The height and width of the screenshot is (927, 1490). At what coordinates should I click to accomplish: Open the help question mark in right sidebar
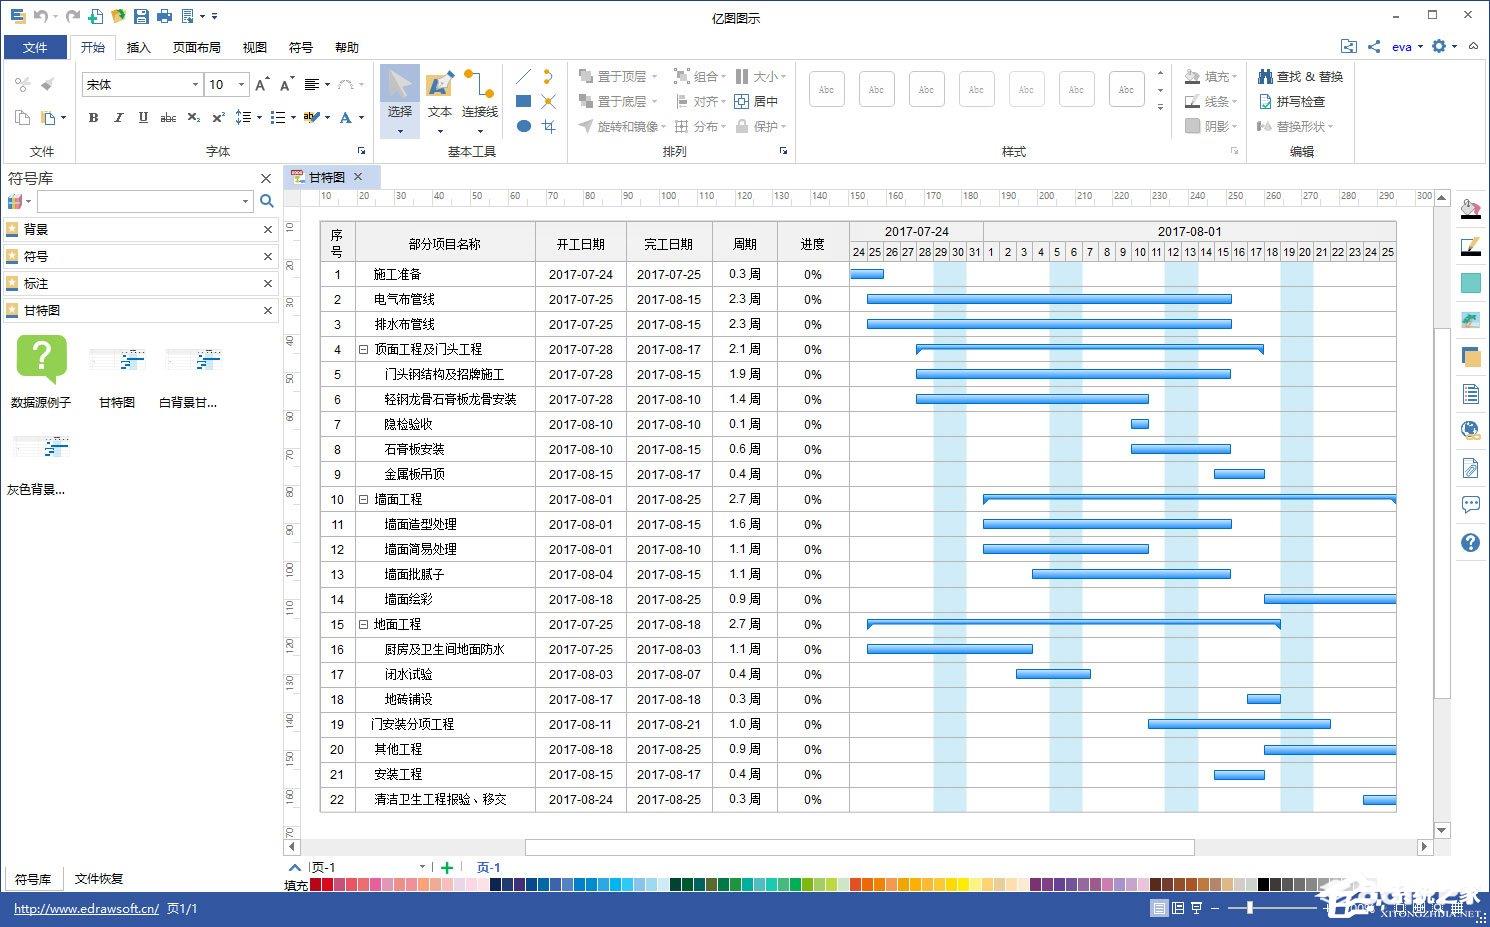point(1470,542)
